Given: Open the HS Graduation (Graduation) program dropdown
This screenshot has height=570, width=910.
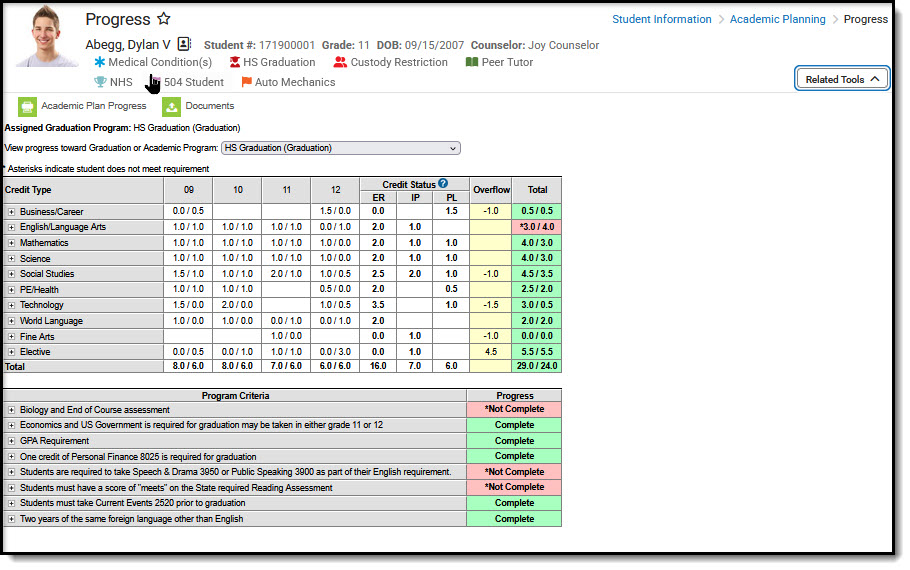Looking at the screenshot, I should tap(341, 148).
